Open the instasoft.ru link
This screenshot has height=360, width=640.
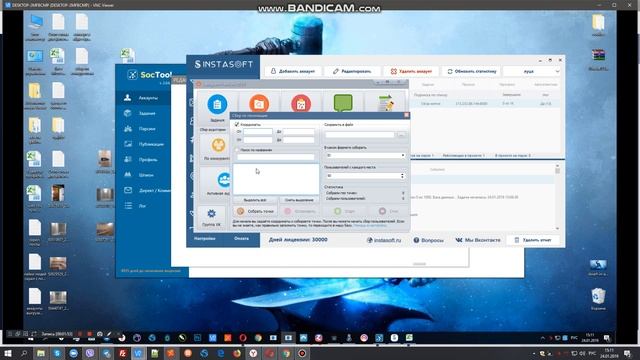384,240
